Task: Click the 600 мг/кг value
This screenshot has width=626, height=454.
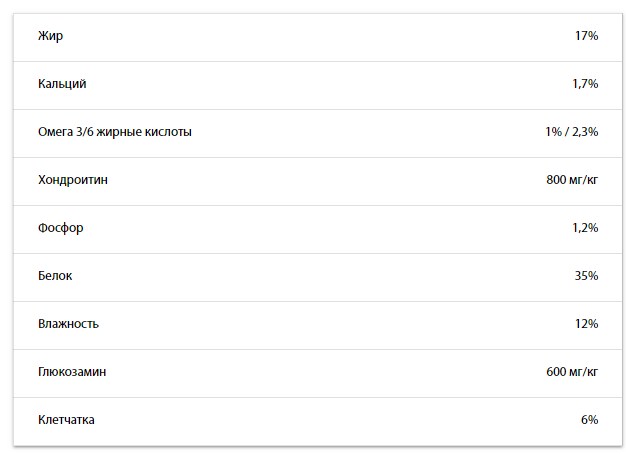Action: pos(572,372)
